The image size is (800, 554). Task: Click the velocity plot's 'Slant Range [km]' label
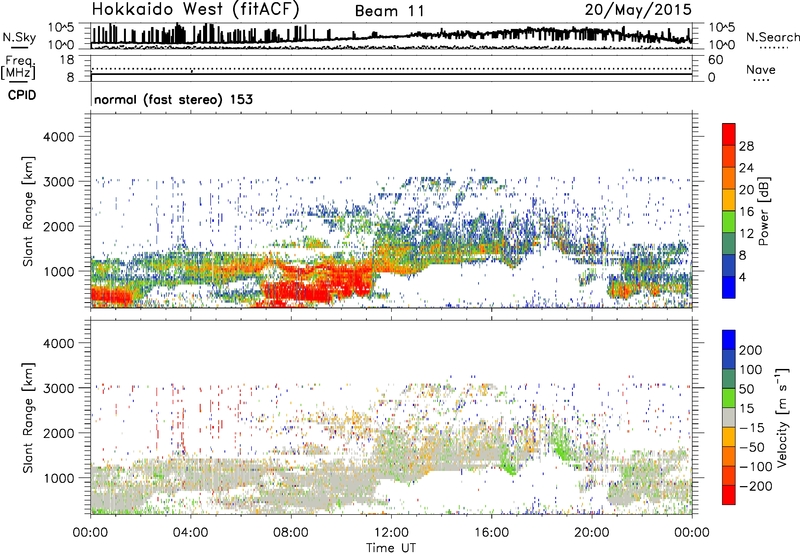[28, 417]
